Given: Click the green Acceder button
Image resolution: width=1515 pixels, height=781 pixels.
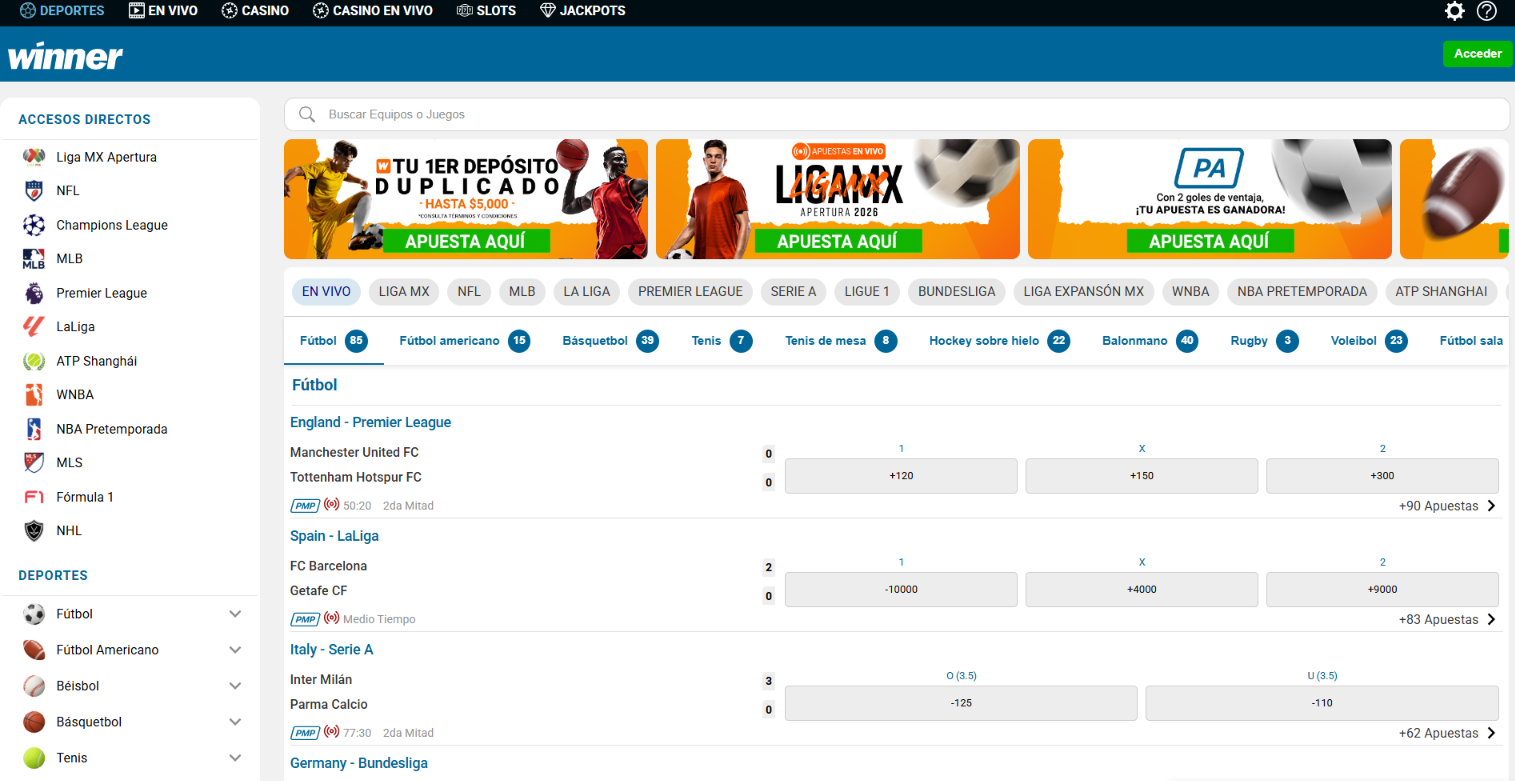Looking at the screenshot, I should (x=1478, y=54).
